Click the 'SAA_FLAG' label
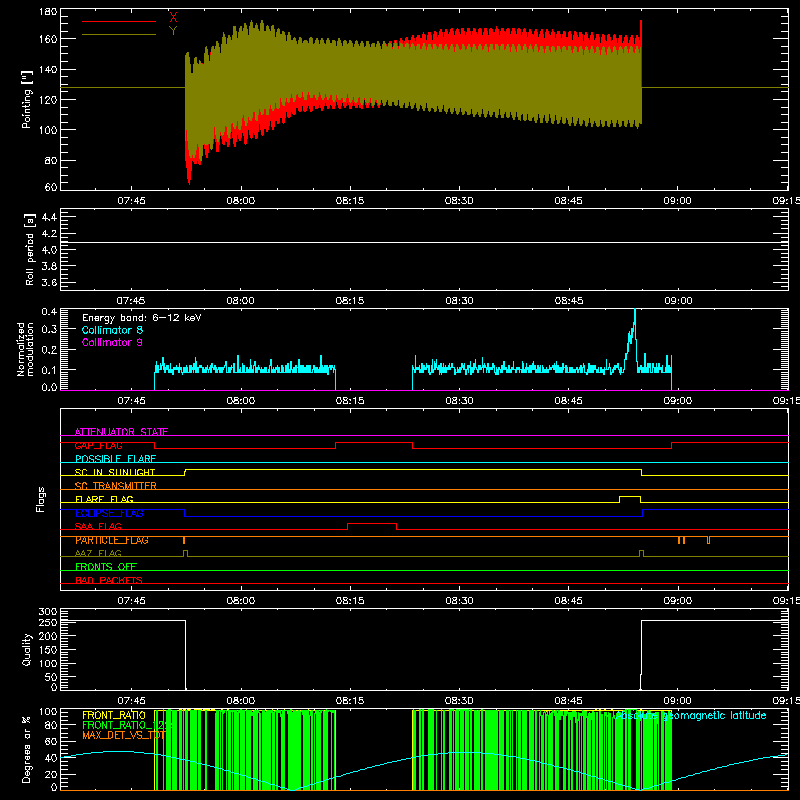This screenshot has width=800, height=800. click(x=98, y=527)
